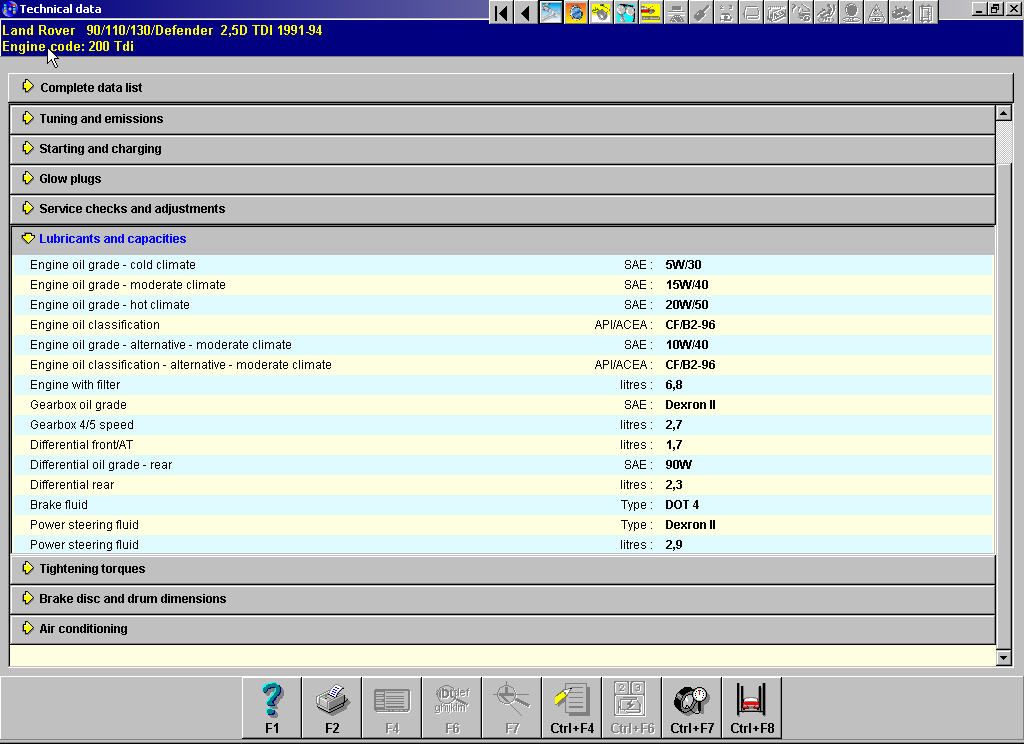
Task: Click the 'Engine oil classification' row label
Action: pyautogui.click(x=95, y=325)
